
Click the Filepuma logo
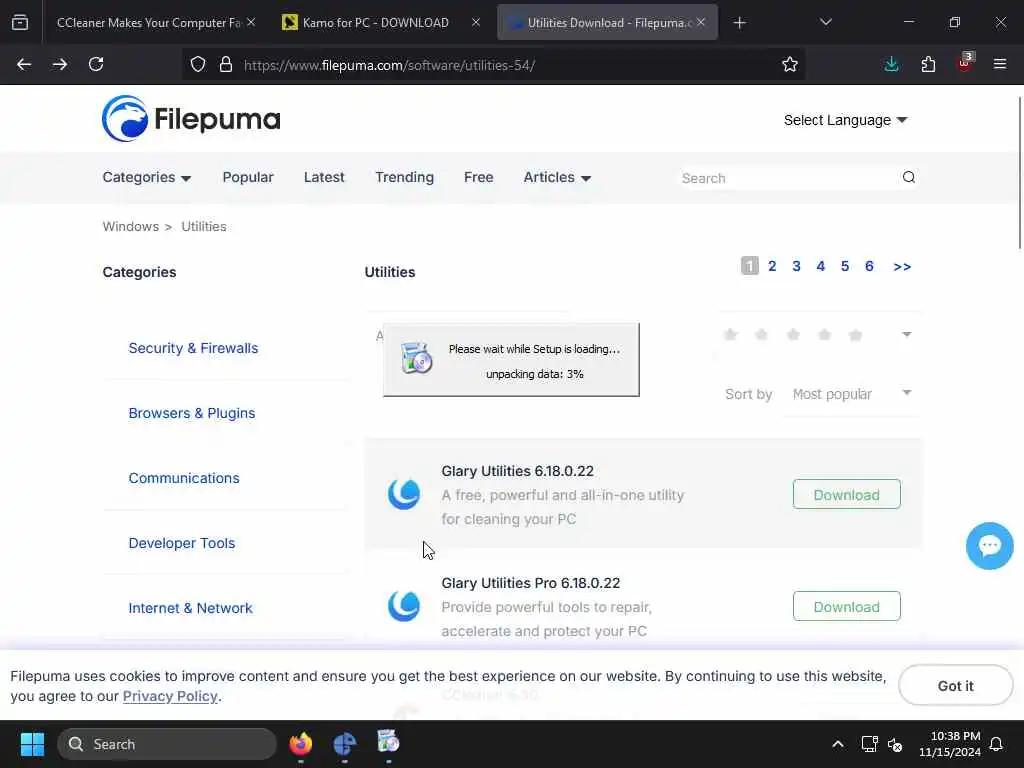tap(191, 119)
